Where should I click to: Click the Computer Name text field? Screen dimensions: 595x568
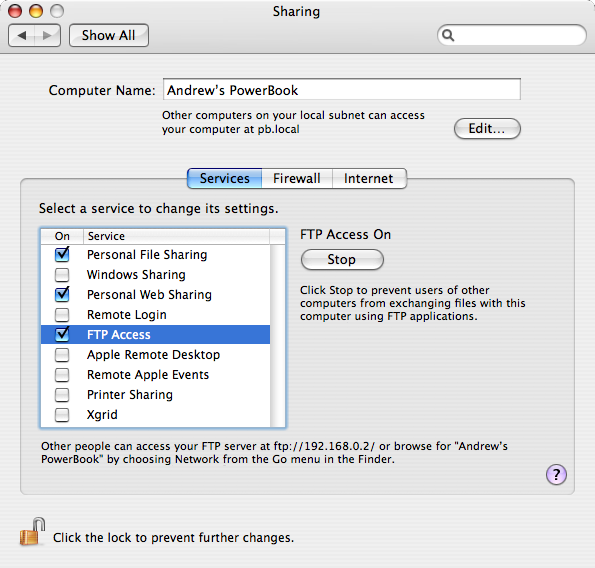tap(342, 90)
